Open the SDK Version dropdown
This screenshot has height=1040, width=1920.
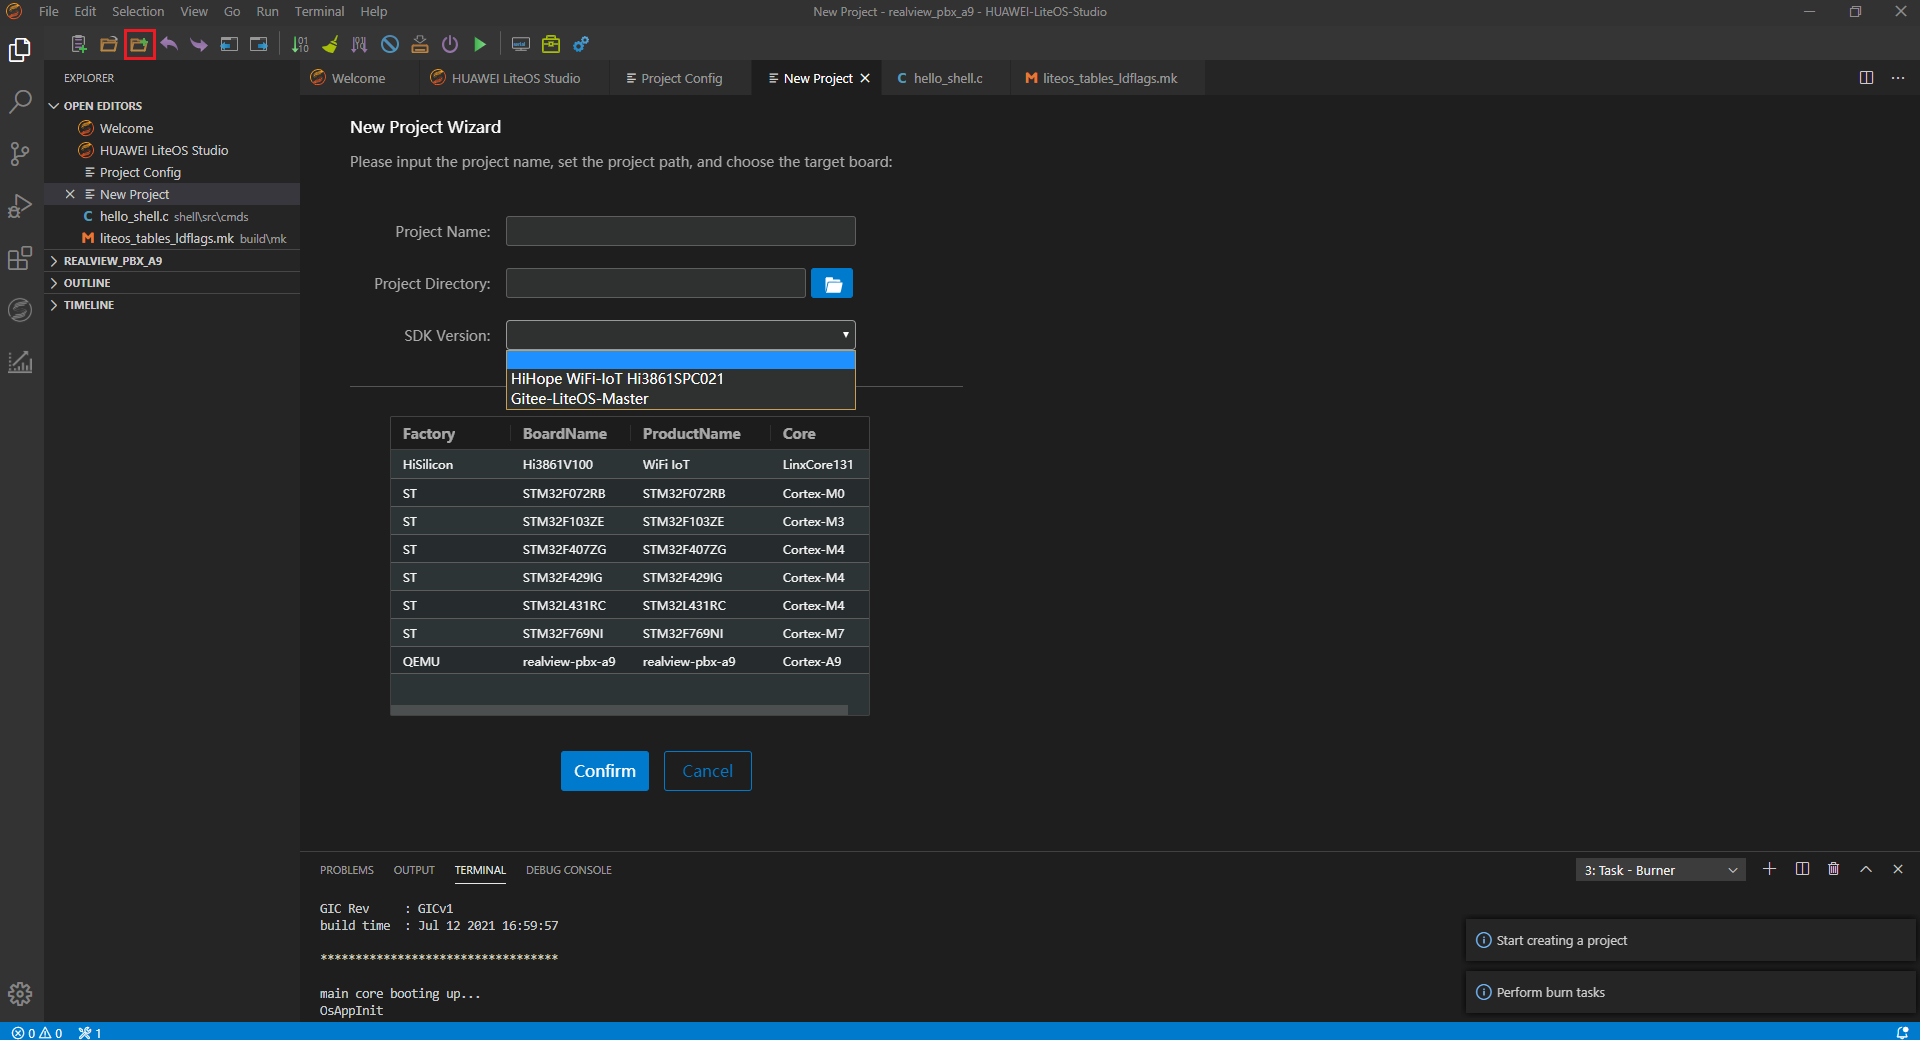click(681, 335)
